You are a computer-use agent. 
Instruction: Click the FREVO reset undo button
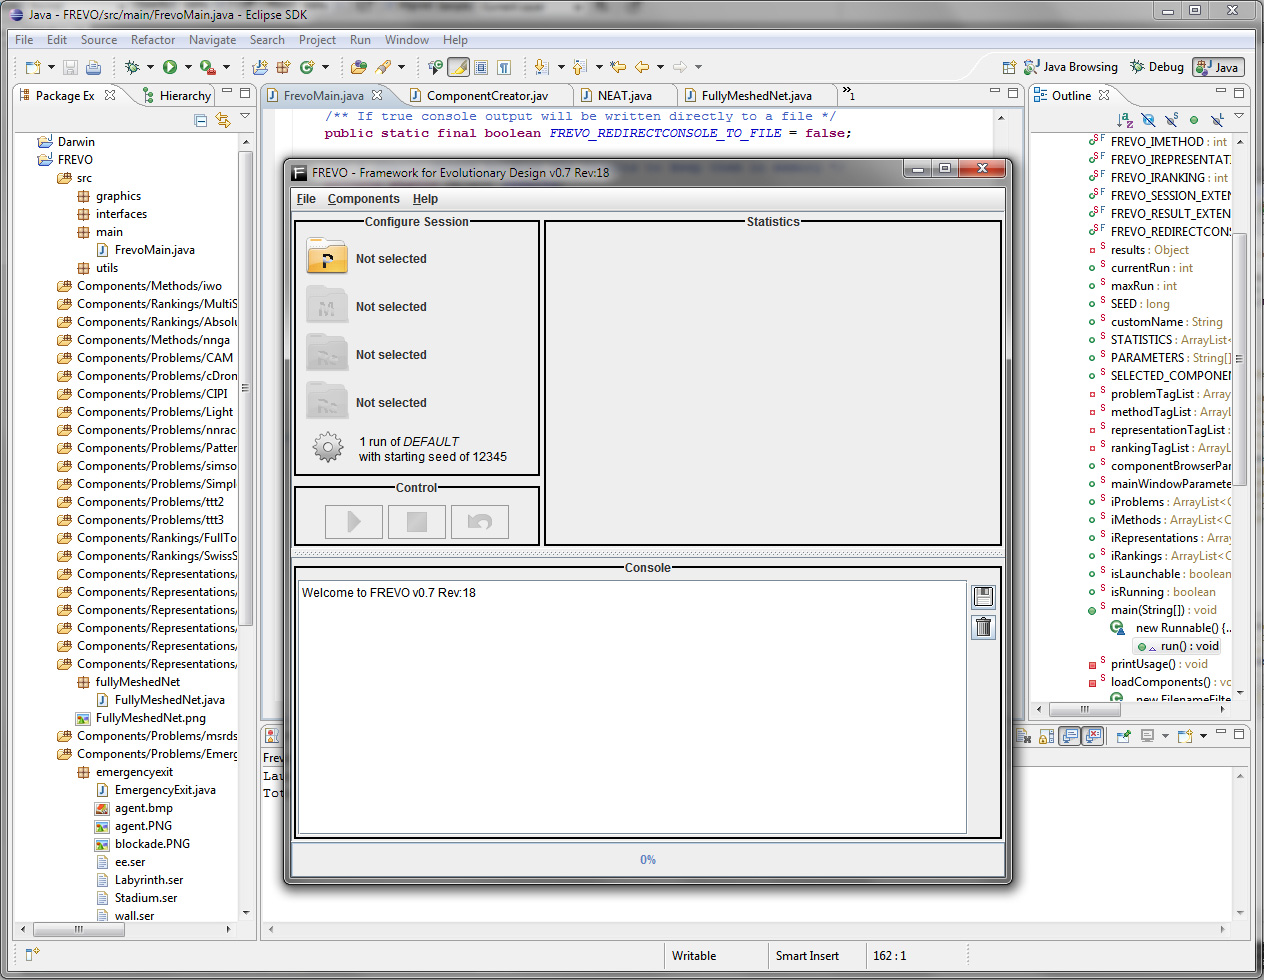click(480, 521)
